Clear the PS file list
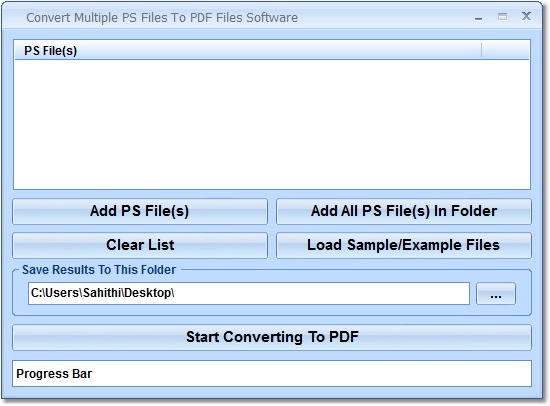Screen dimensions: 550x406 coord(140,245)
